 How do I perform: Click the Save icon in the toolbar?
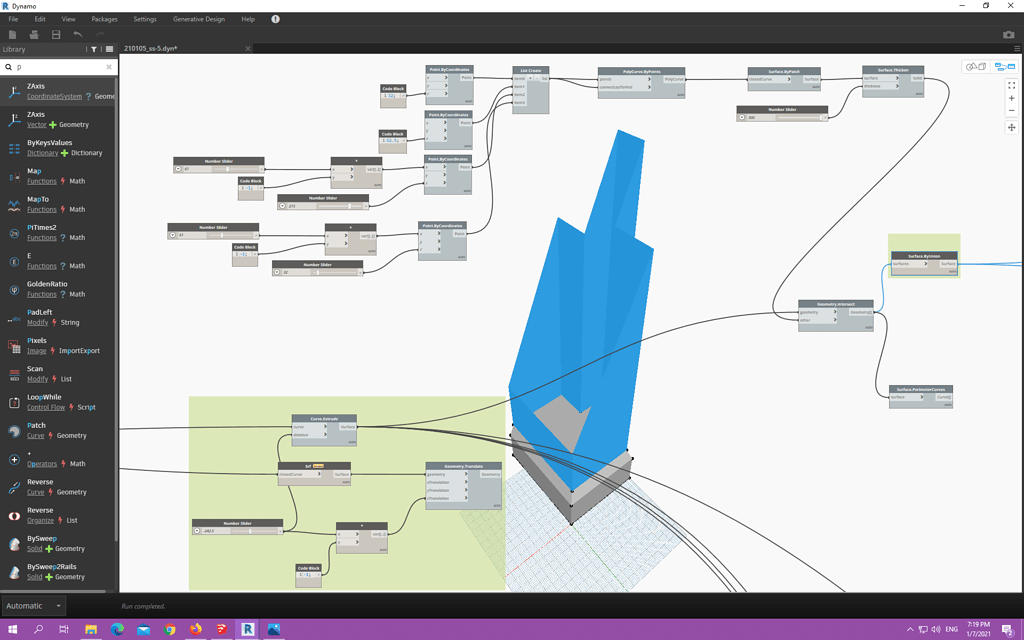(56, 33)
